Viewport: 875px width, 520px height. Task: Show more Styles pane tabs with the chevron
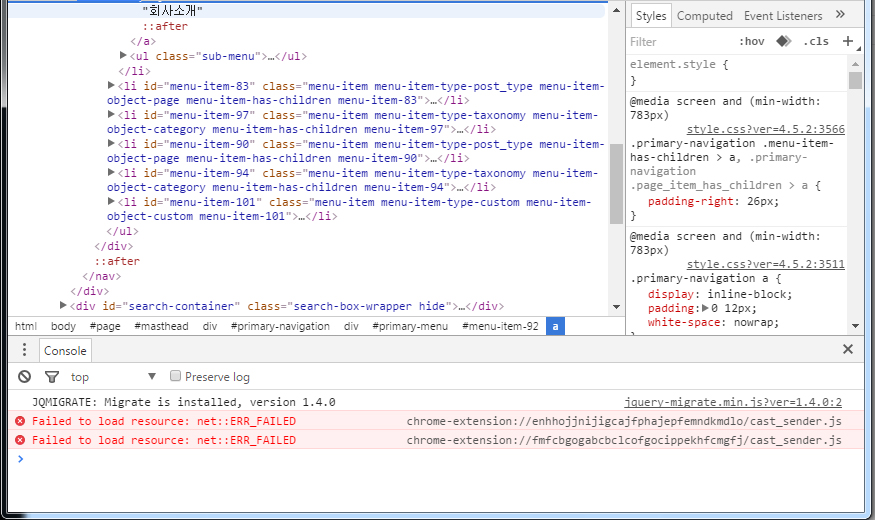coord(840,15)
